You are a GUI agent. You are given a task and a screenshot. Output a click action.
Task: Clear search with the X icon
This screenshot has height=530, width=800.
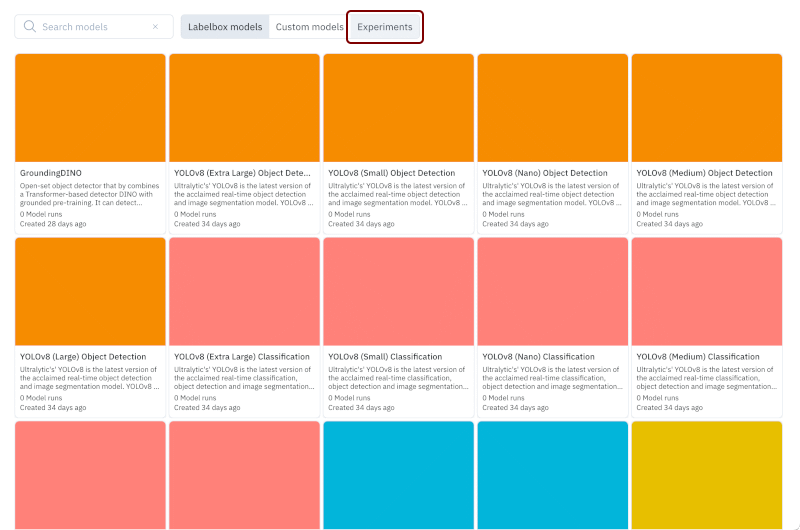pyautogui.click(x=156, y=27)
